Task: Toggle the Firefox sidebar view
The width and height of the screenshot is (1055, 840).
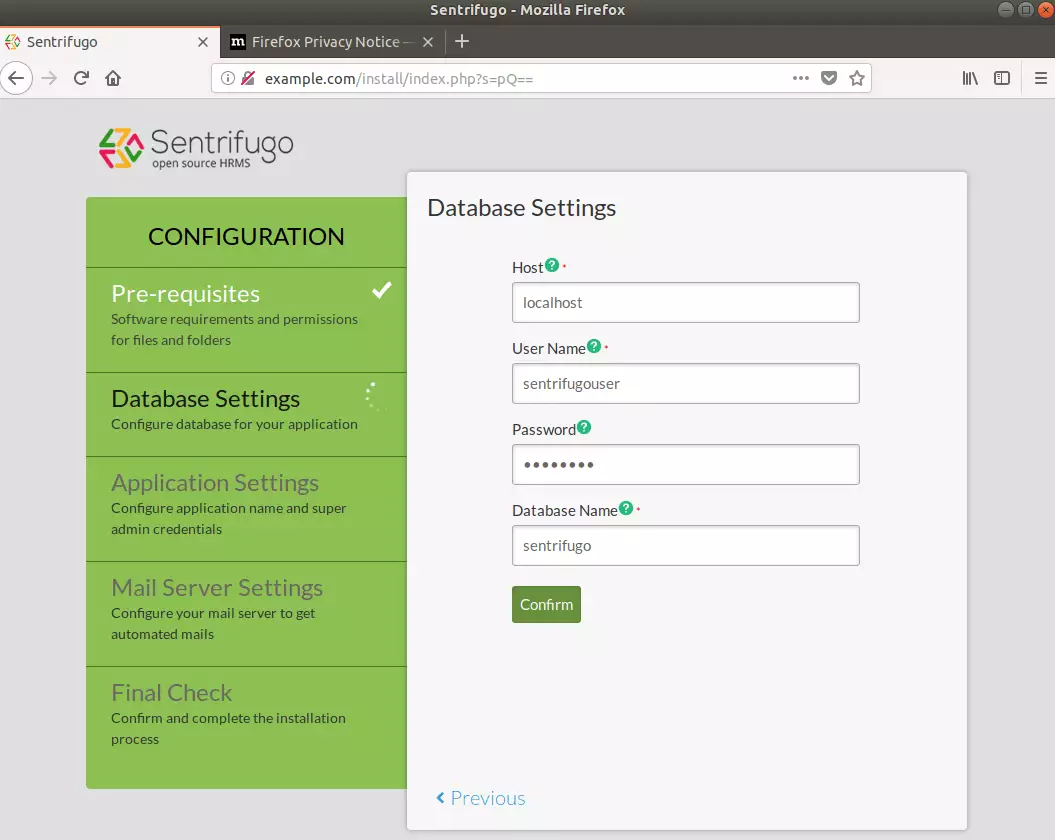Action: 1002,78
